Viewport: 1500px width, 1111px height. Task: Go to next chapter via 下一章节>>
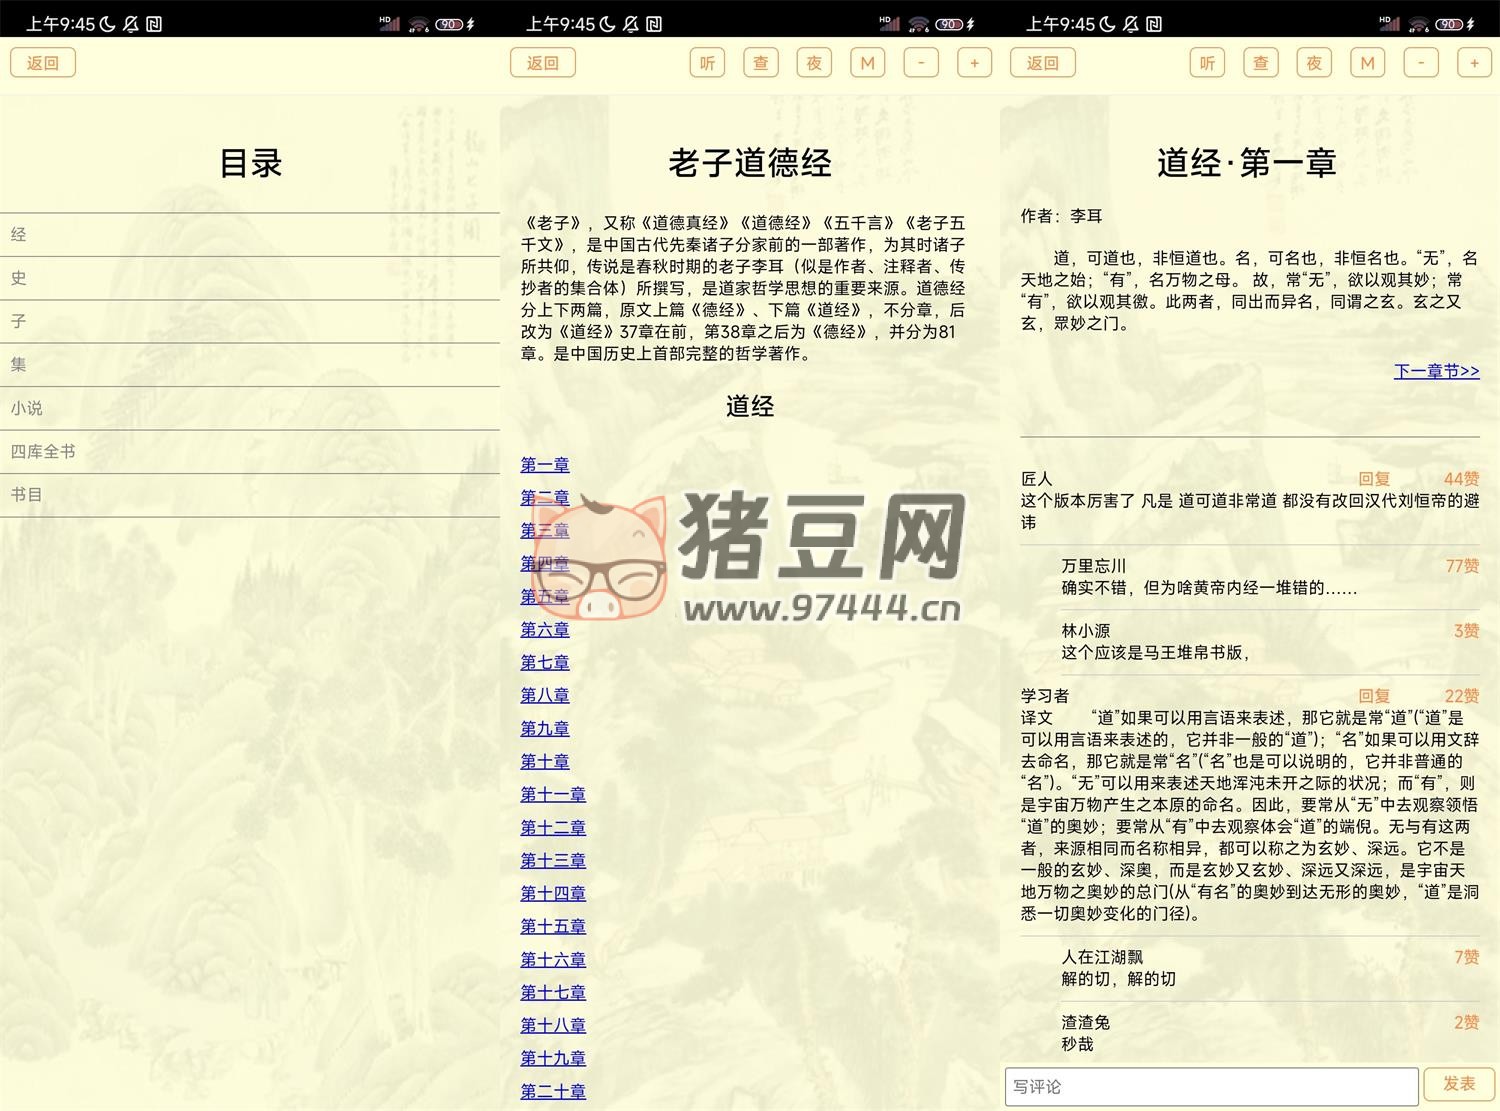1436,371
